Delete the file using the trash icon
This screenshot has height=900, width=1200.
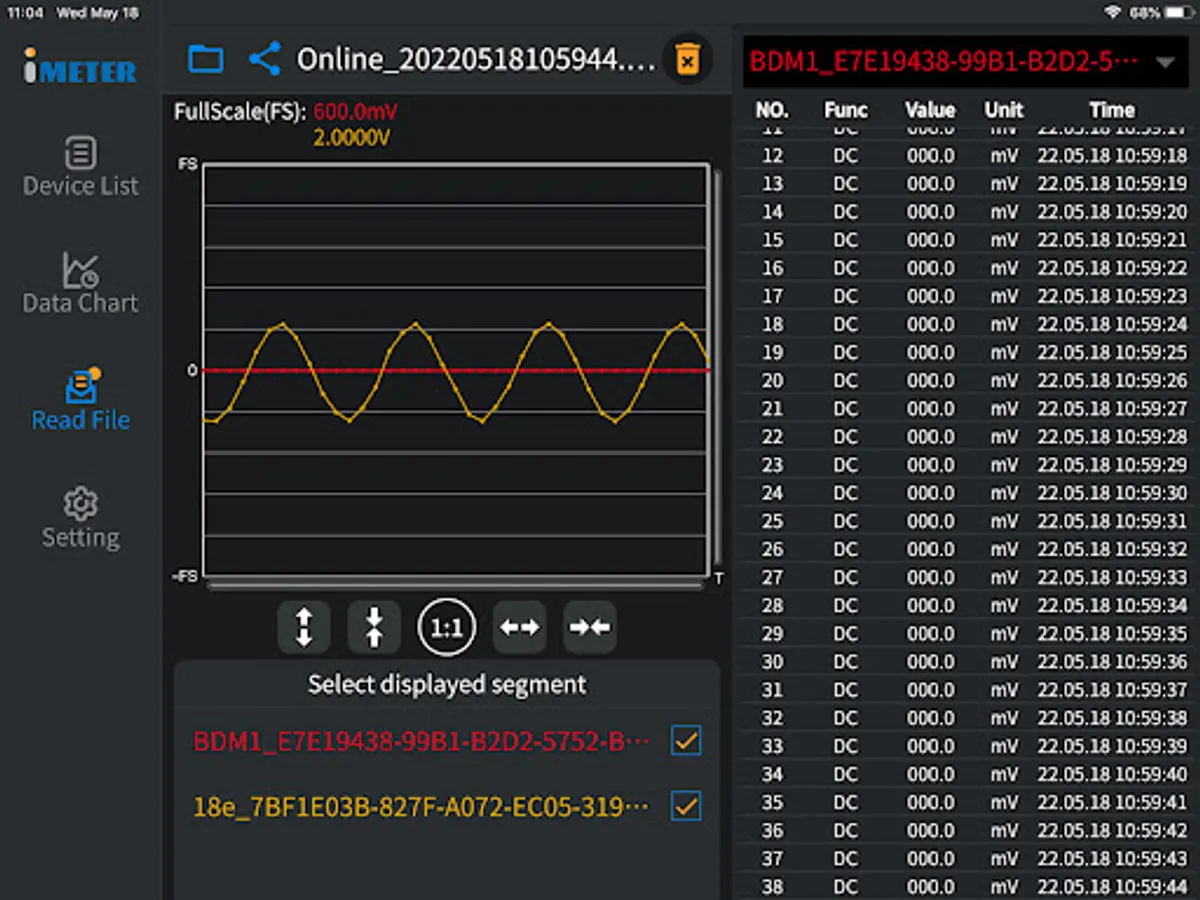click(x=687, y=59)
